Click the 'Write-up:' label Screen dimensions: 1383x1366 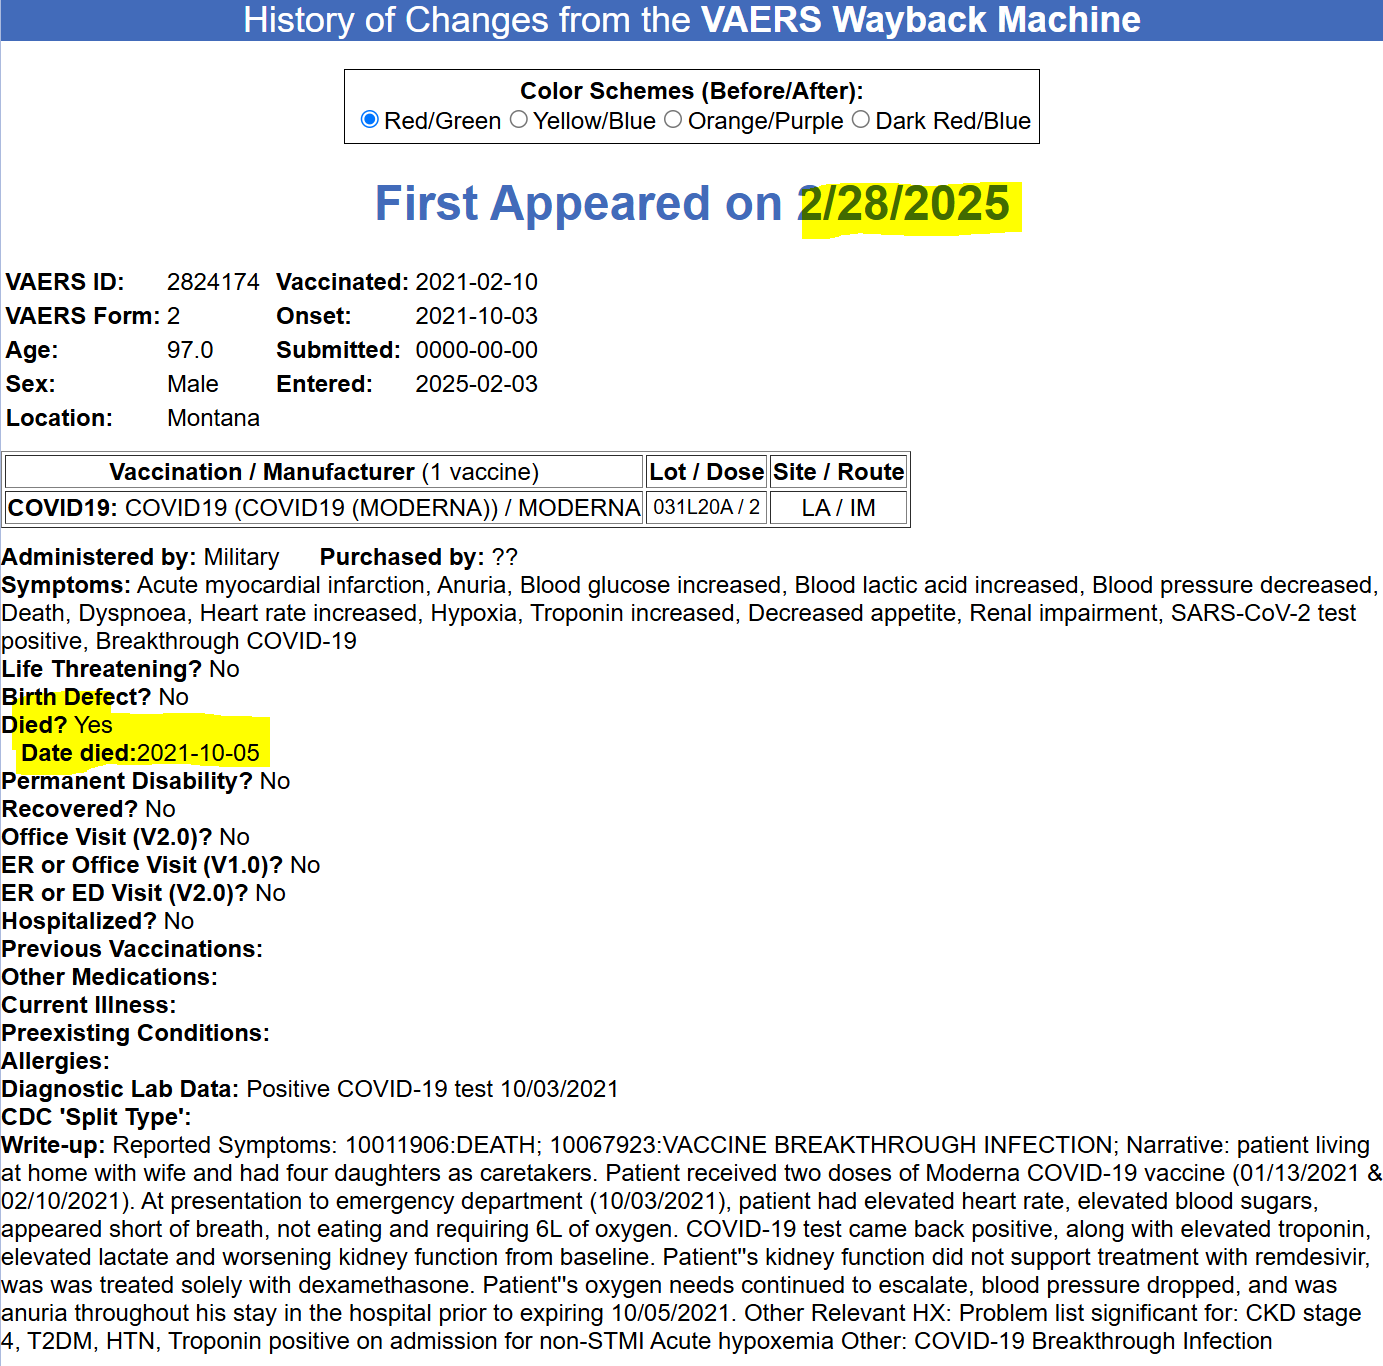coord(53,1145)
